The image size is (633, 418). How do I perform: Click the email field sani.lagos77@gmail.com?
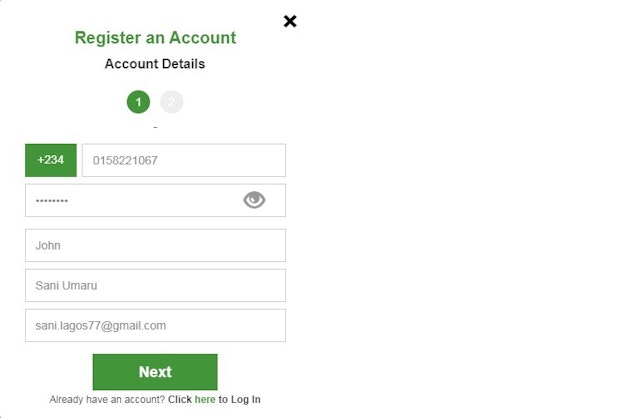pyautogui.click(x=155, y=325)
